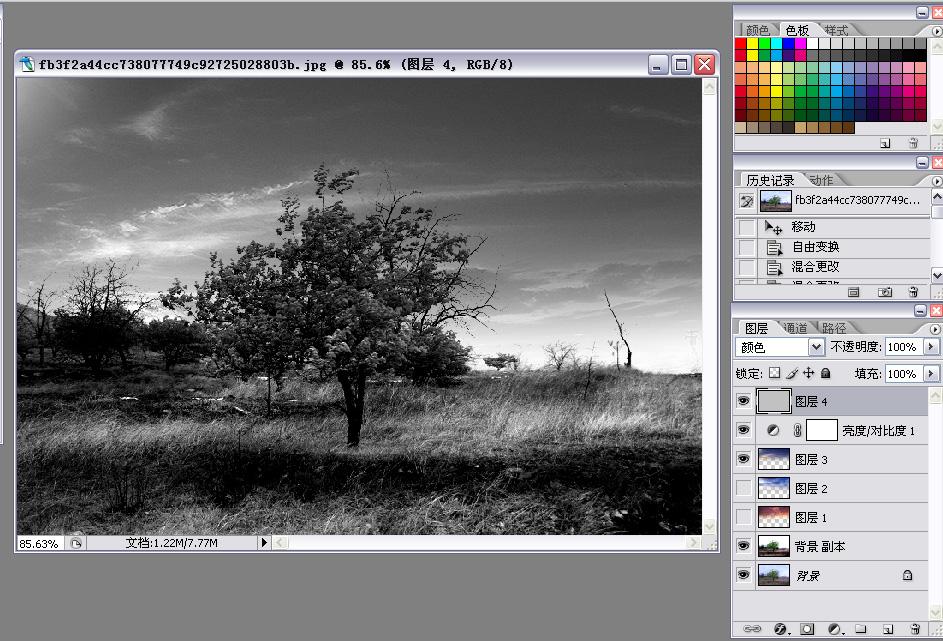Create a new layer group folder
Image resolution: width=943 pixels, height=641 pixels.
coord(861,628)
